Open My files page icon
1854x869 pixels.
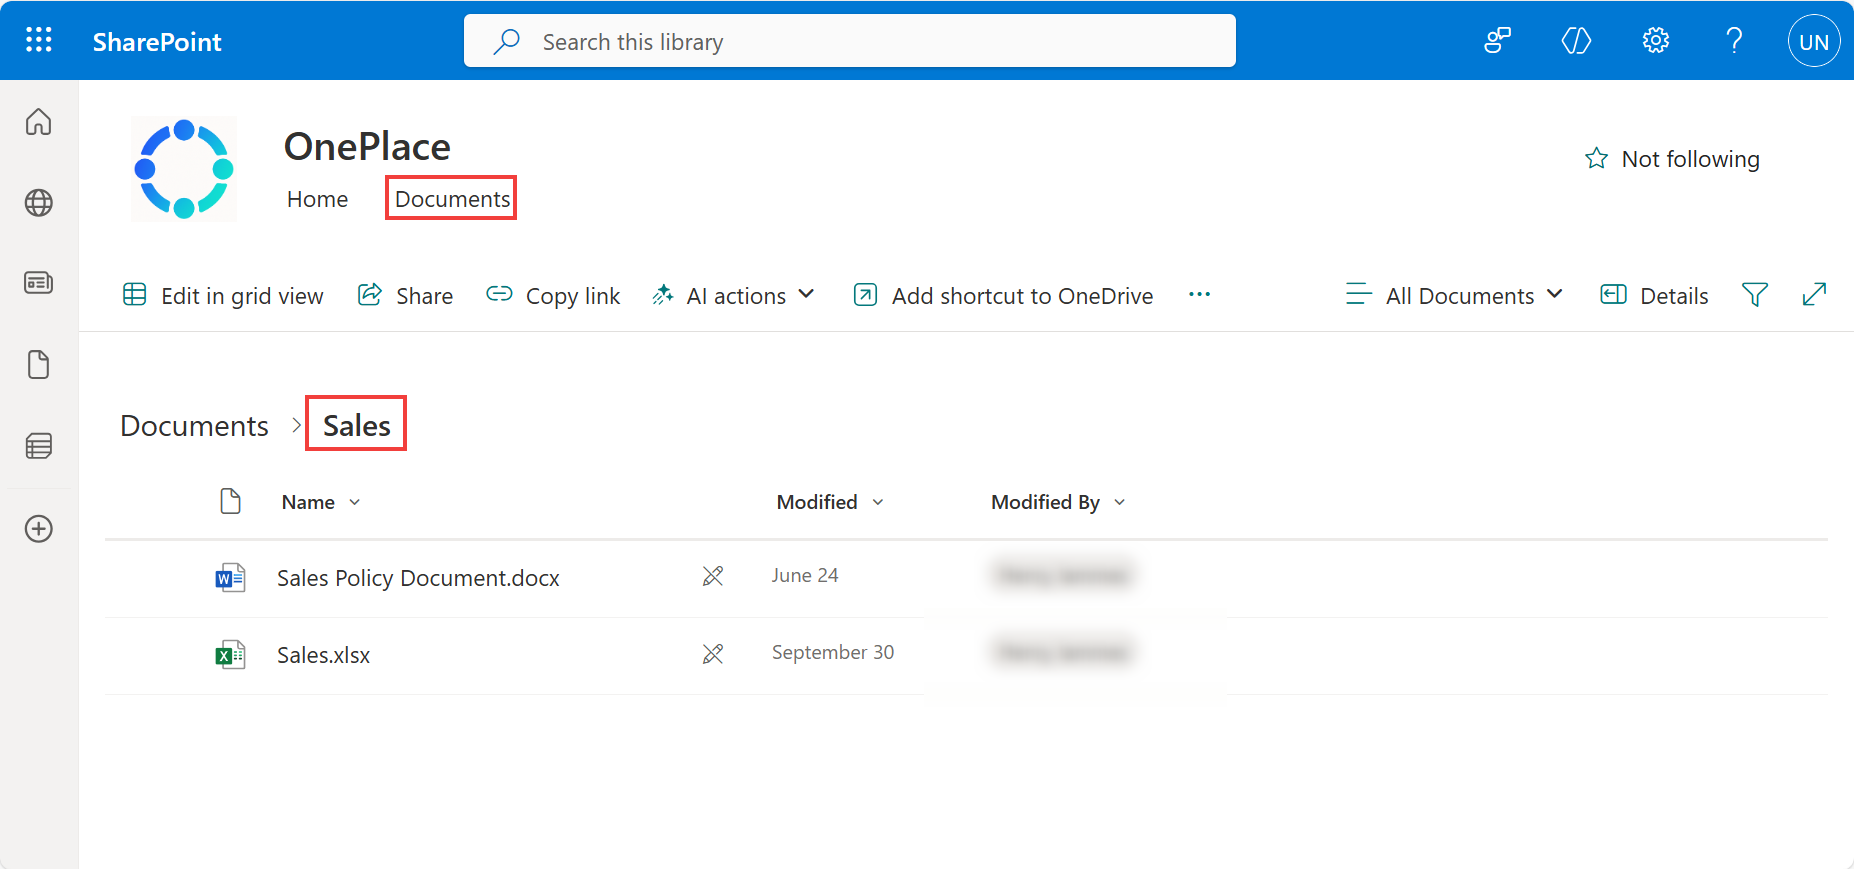pyautogui.click(x=39, y=365)
